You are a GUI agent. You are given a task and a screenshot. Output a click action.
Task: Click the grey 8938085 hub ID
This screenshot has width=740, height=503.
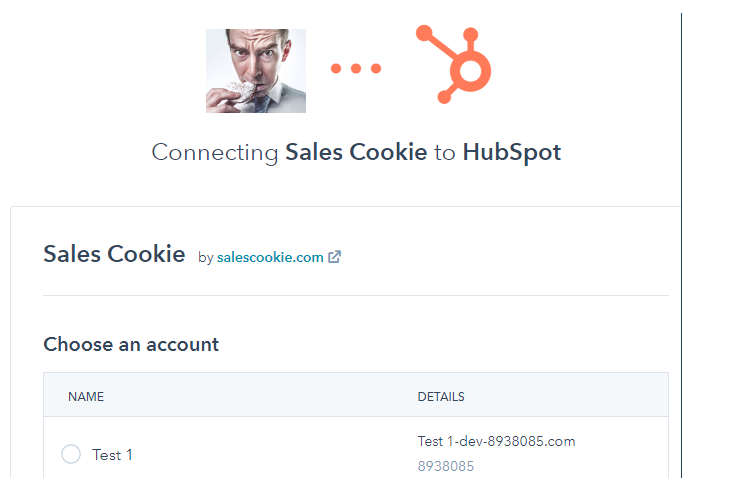click(446, 466)
